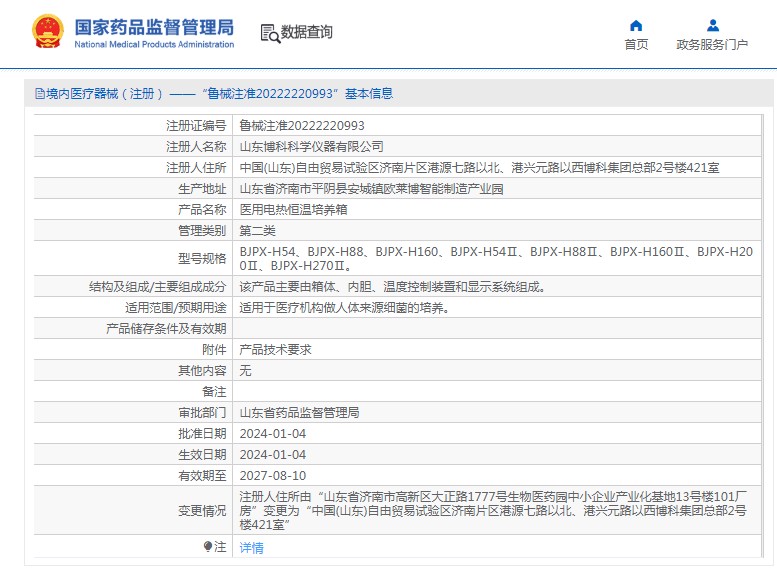Click the 结构及组成/主要组成成分 row label

pos(157,286)
